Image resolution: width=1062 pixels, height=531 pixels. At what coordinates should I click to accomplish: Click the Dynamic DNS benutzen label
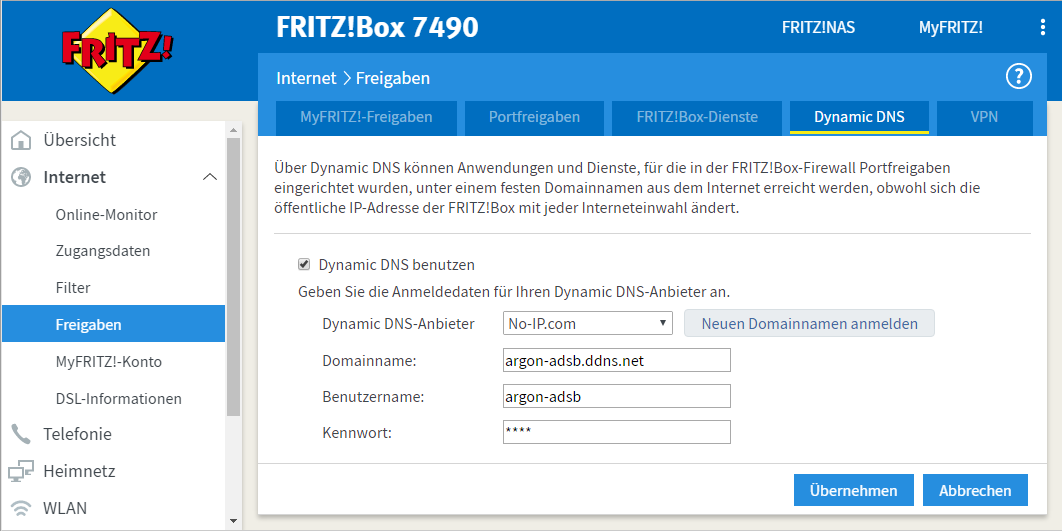[x=397, y=264]
